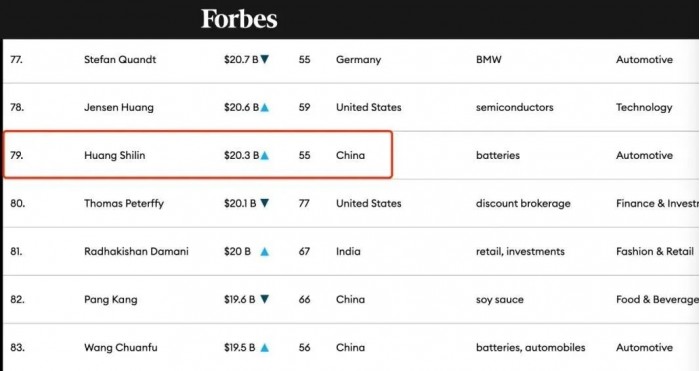Click rank number 79.
Screen dimensions: 700x371
[x=17, y=155]
